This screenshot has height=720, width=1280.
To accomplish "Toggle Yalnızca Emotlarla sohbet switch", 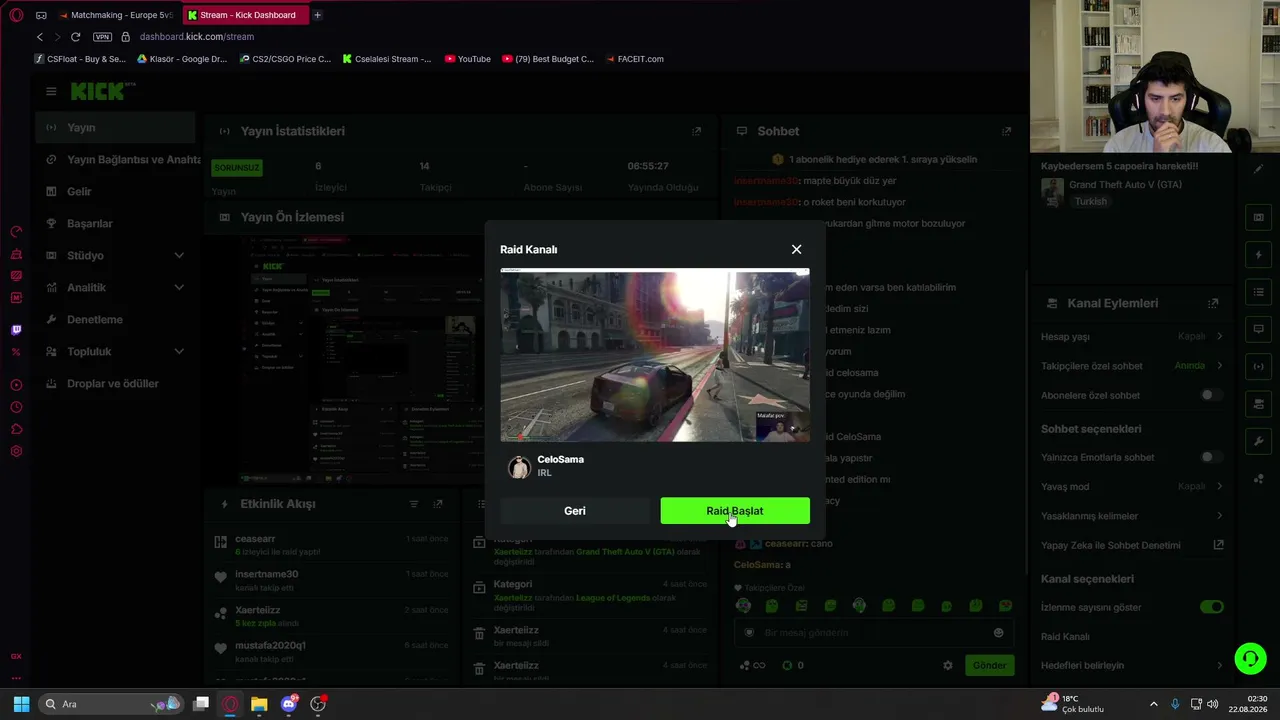I will pos(1211,457).
